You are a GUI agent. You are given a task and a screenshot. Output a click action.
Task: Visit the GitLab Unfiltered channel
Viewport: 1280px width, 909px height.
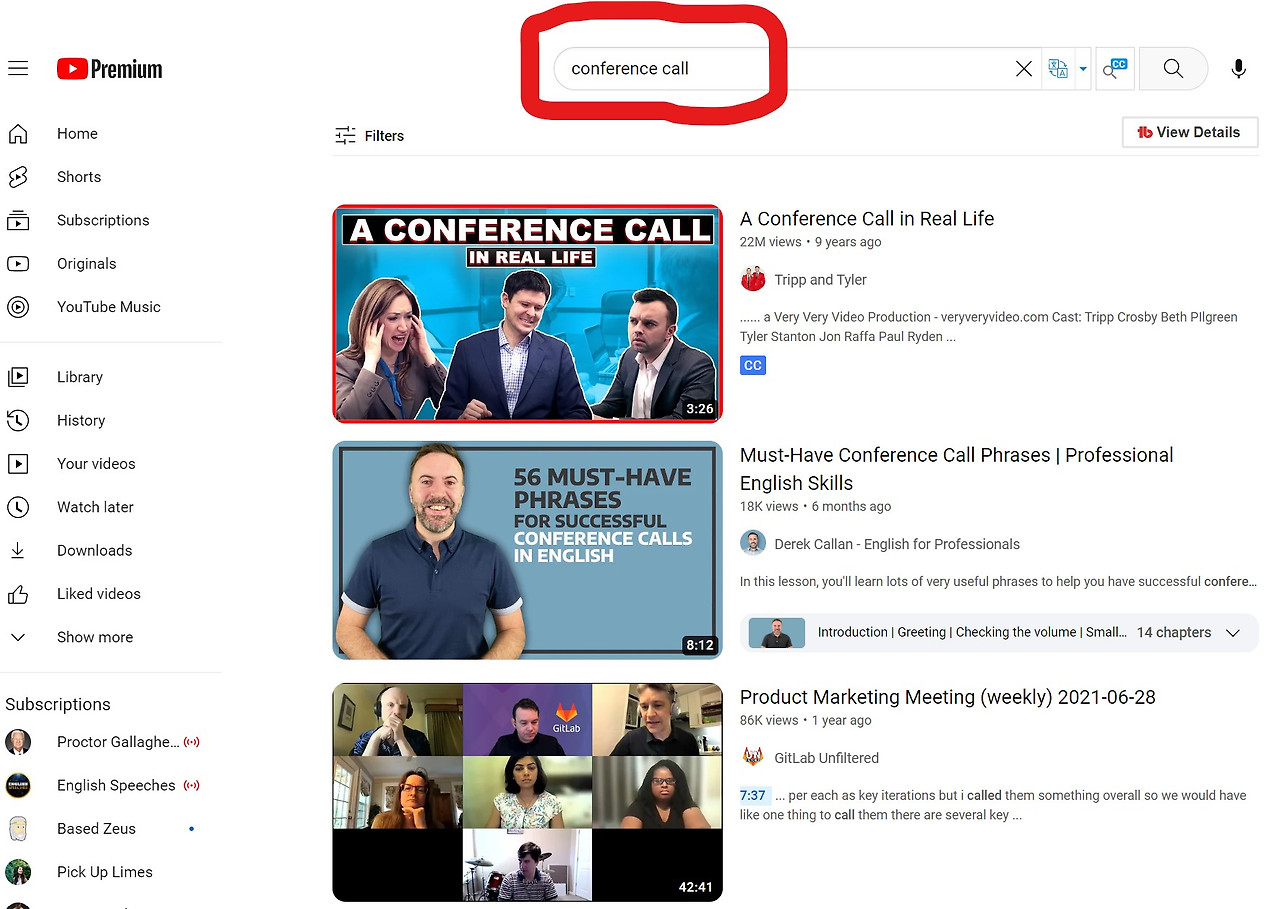(x=827, y=758)
